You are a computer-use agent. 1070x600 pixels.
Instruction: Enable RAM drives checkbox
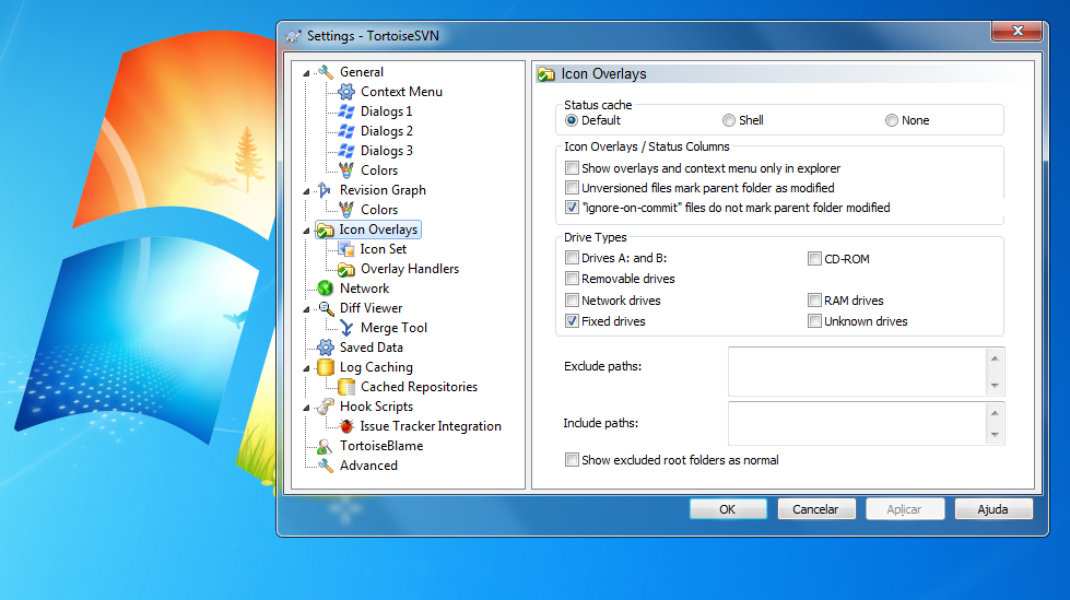[x=814, y=300]
